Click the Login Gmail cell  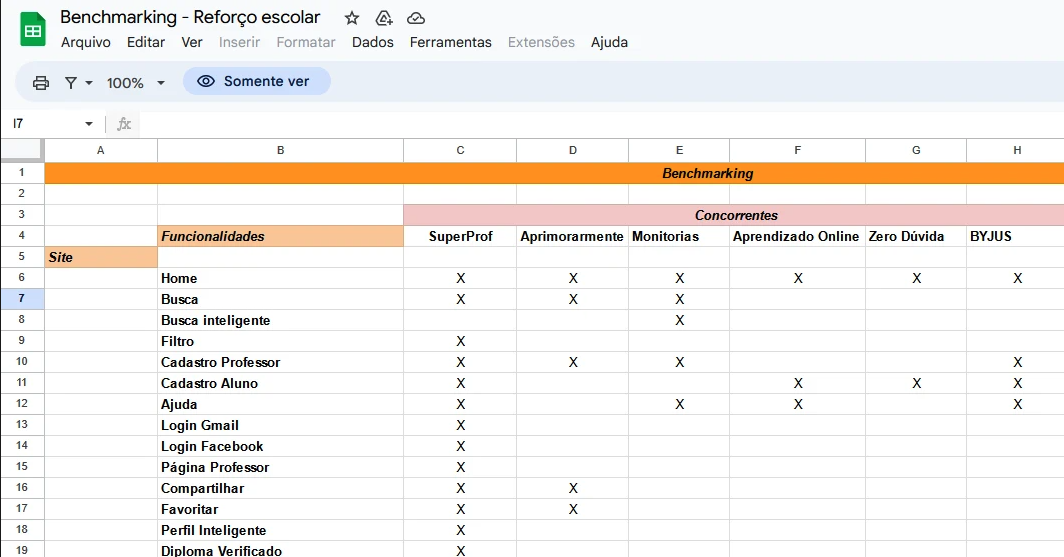click(280, 425)
